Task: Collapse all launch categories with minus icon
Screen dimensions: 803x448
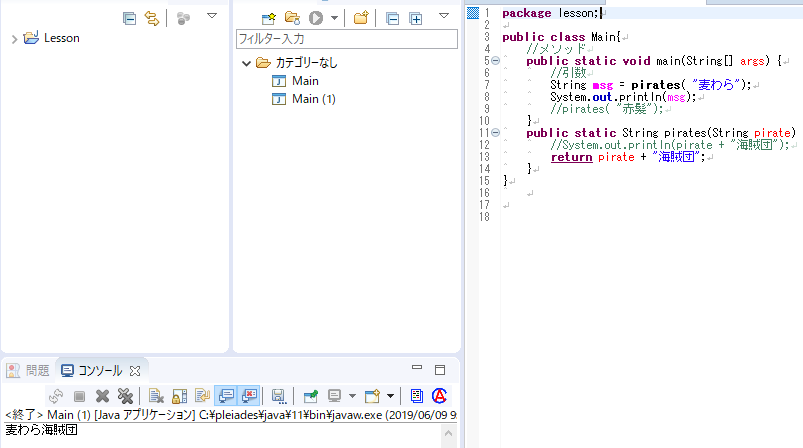Action: [x=392, y=19]
